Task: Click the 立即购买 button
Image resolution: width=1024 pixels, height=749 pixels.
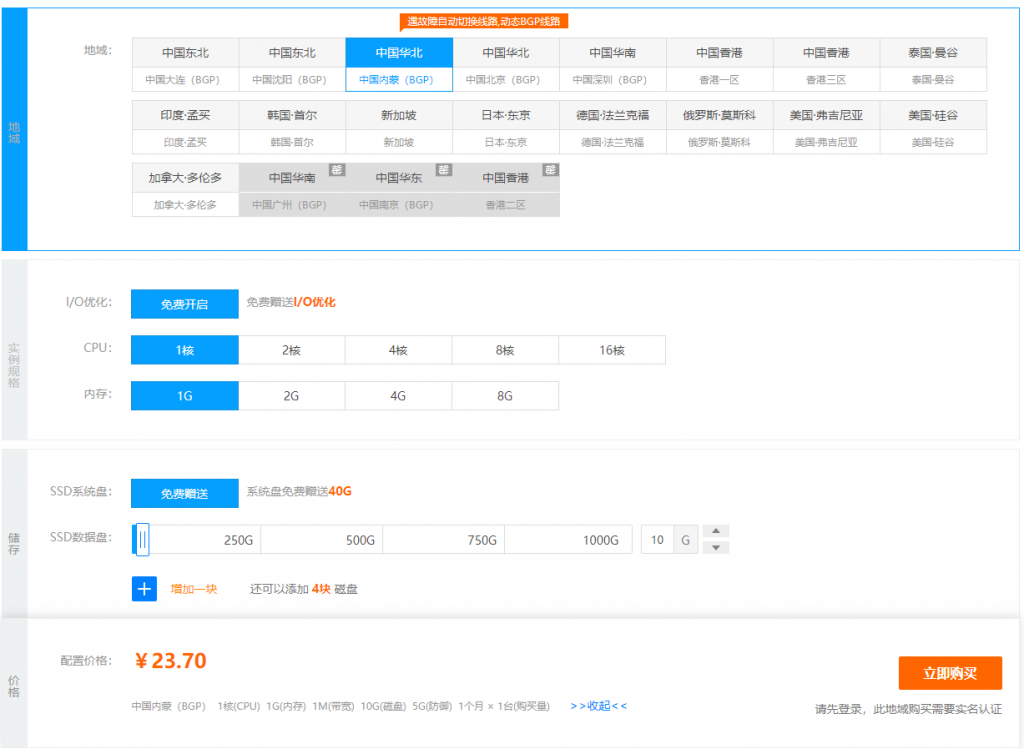Action: pos(949,673)
